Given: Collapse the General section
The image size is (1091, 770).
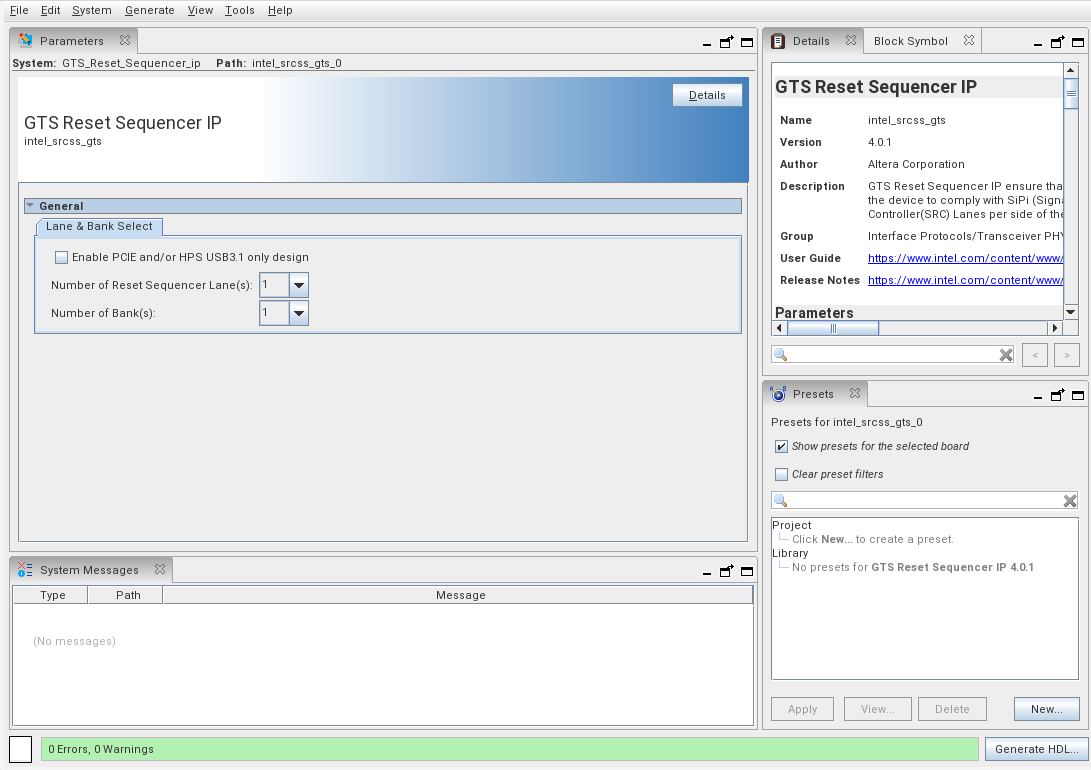Looking at the screenshot, I should (30, 206).
